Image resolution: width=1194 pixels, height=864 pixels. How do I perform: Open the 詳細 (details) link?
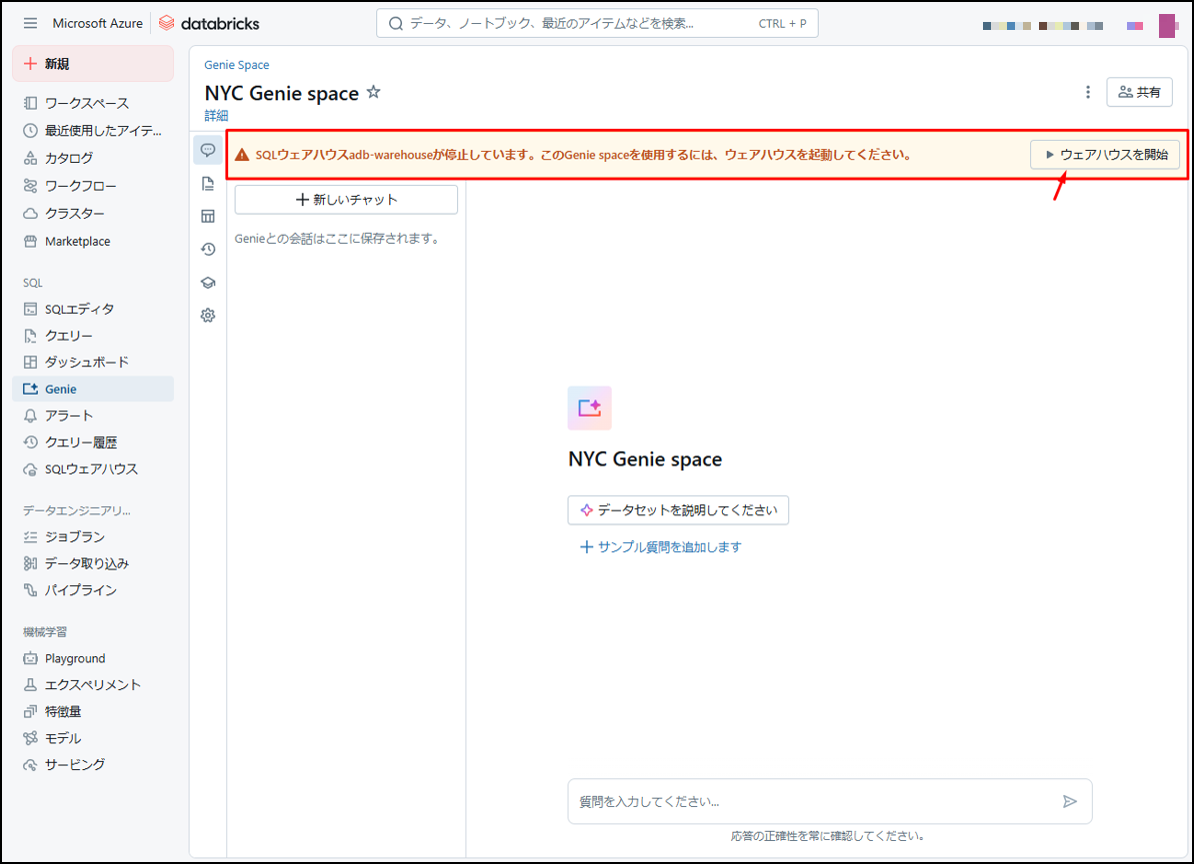pos(216,116)
